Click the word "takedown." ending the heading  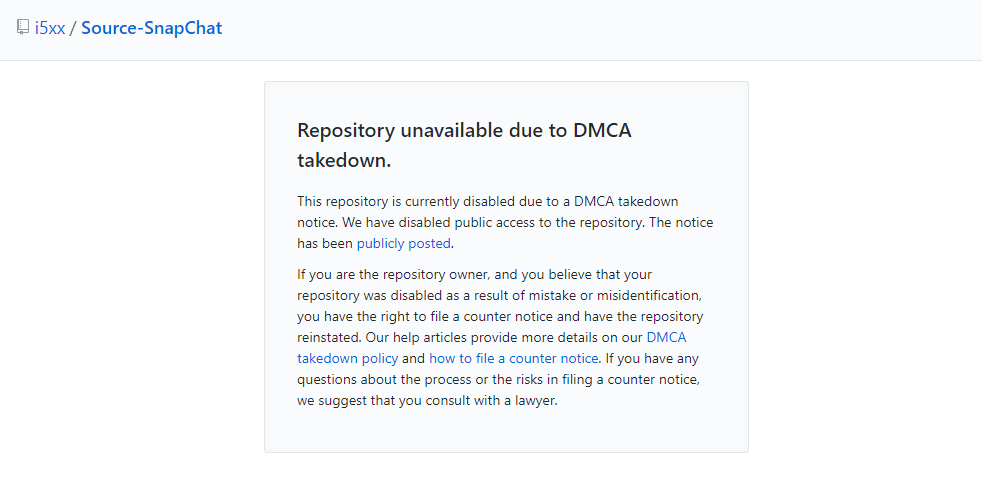(x=344, y=160)
